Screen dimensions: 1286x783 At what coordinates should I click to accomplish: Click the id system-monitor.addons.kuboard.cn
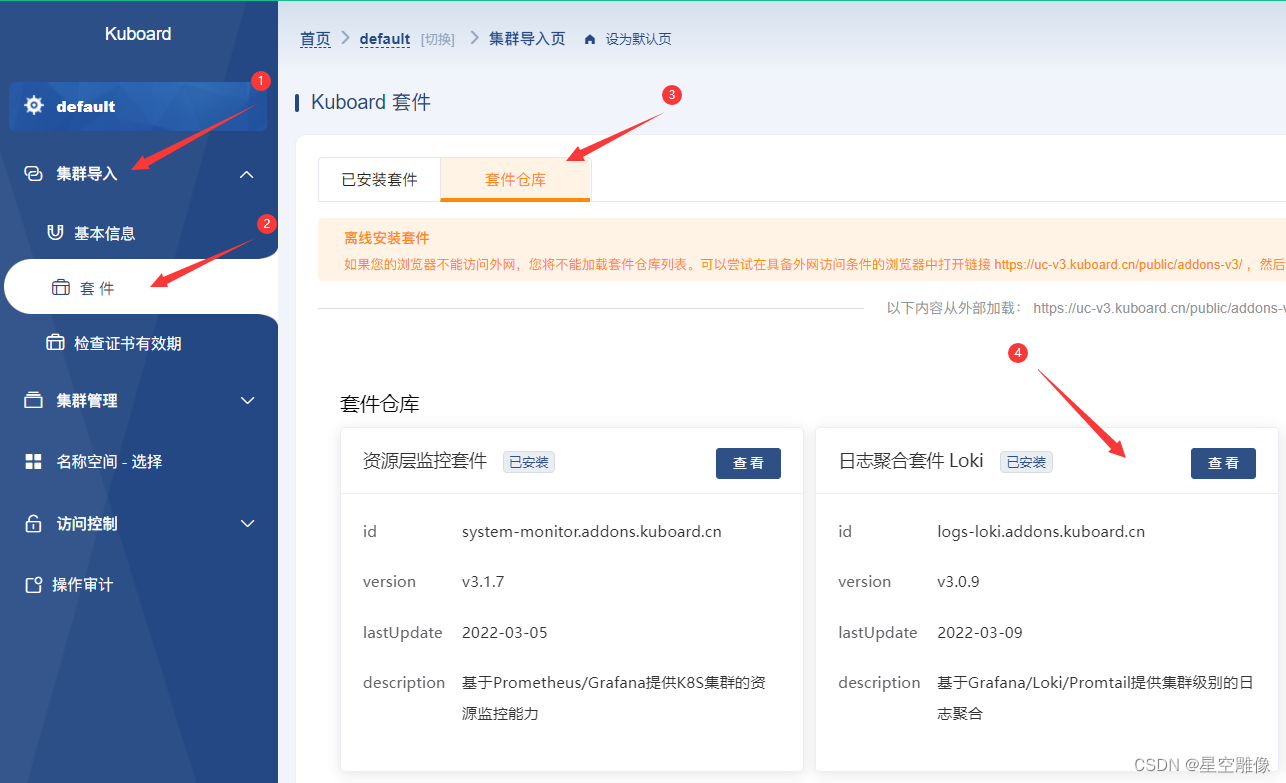(x=591, y=532)
